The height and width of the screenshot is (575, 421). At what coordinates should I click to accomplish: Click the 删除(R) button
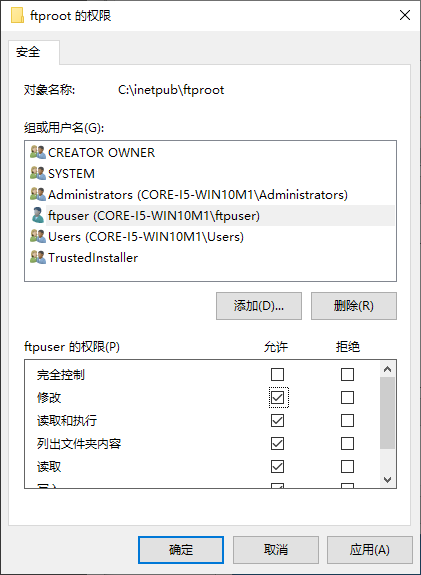coord(354,306)
